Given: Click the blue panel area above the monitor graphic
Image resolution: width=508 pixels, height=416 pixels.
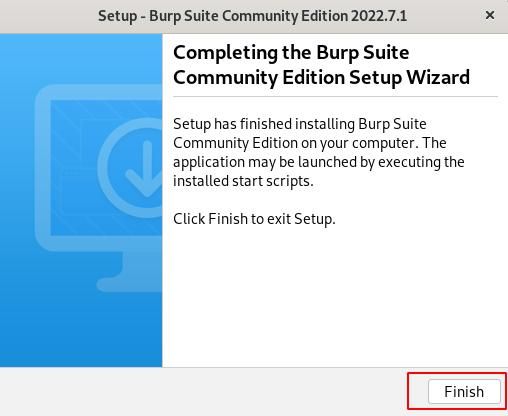Looking at the screenshot, I should pyautogui.click(x=81, y=58).
